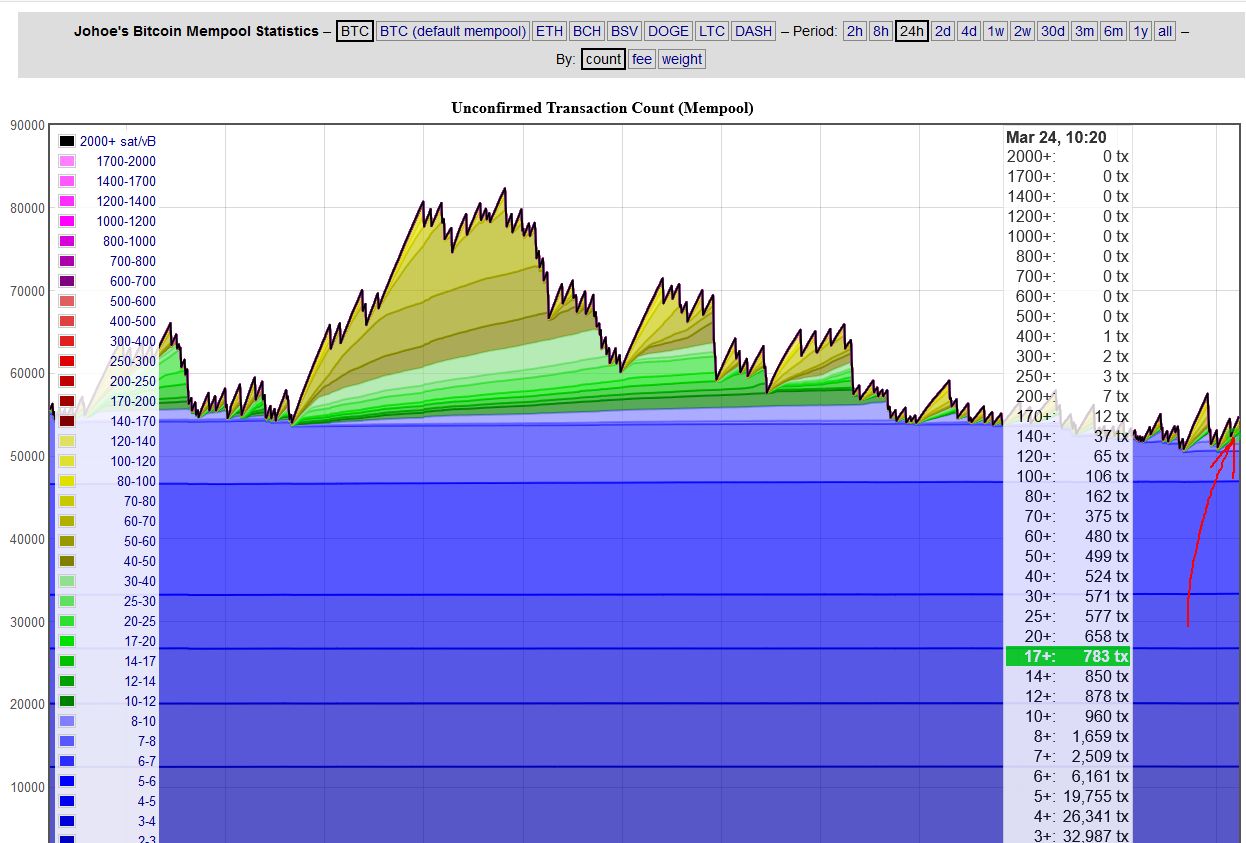
Task: Click the 70-80 legend swatch
Action: (x=67, y=501)
